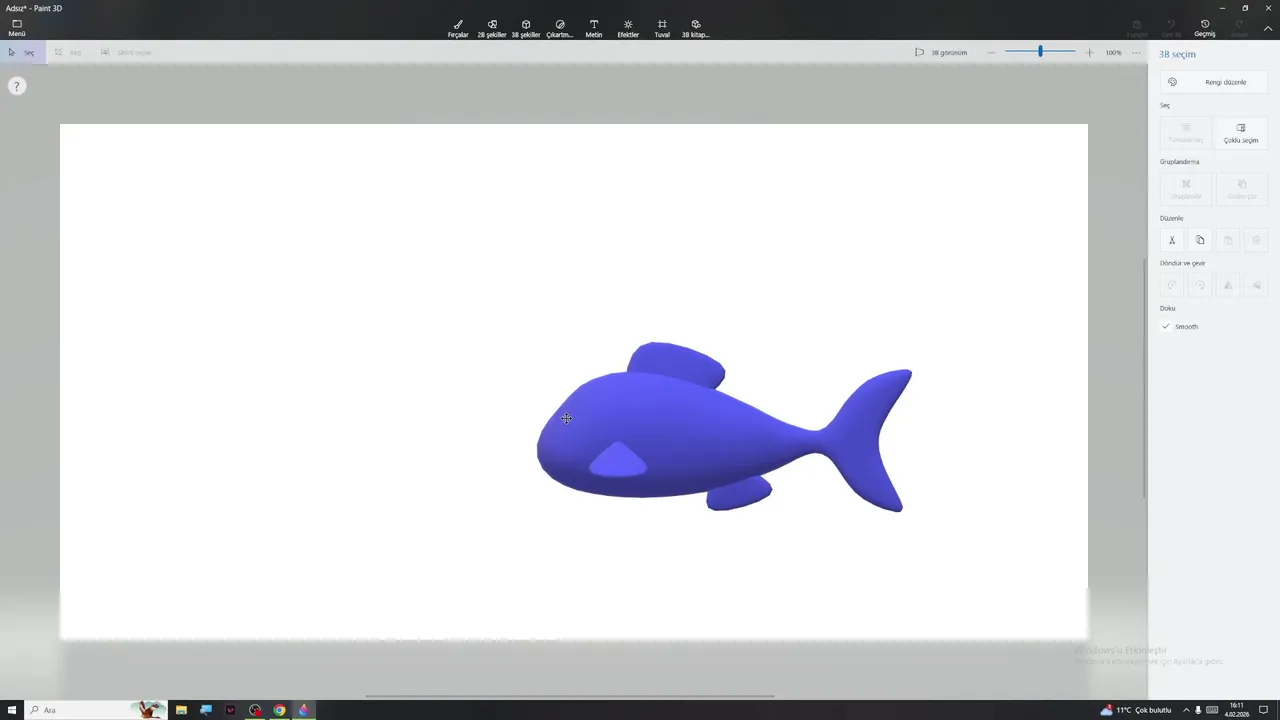Click the Paint 3D taskbar icon

pos(304,710)
